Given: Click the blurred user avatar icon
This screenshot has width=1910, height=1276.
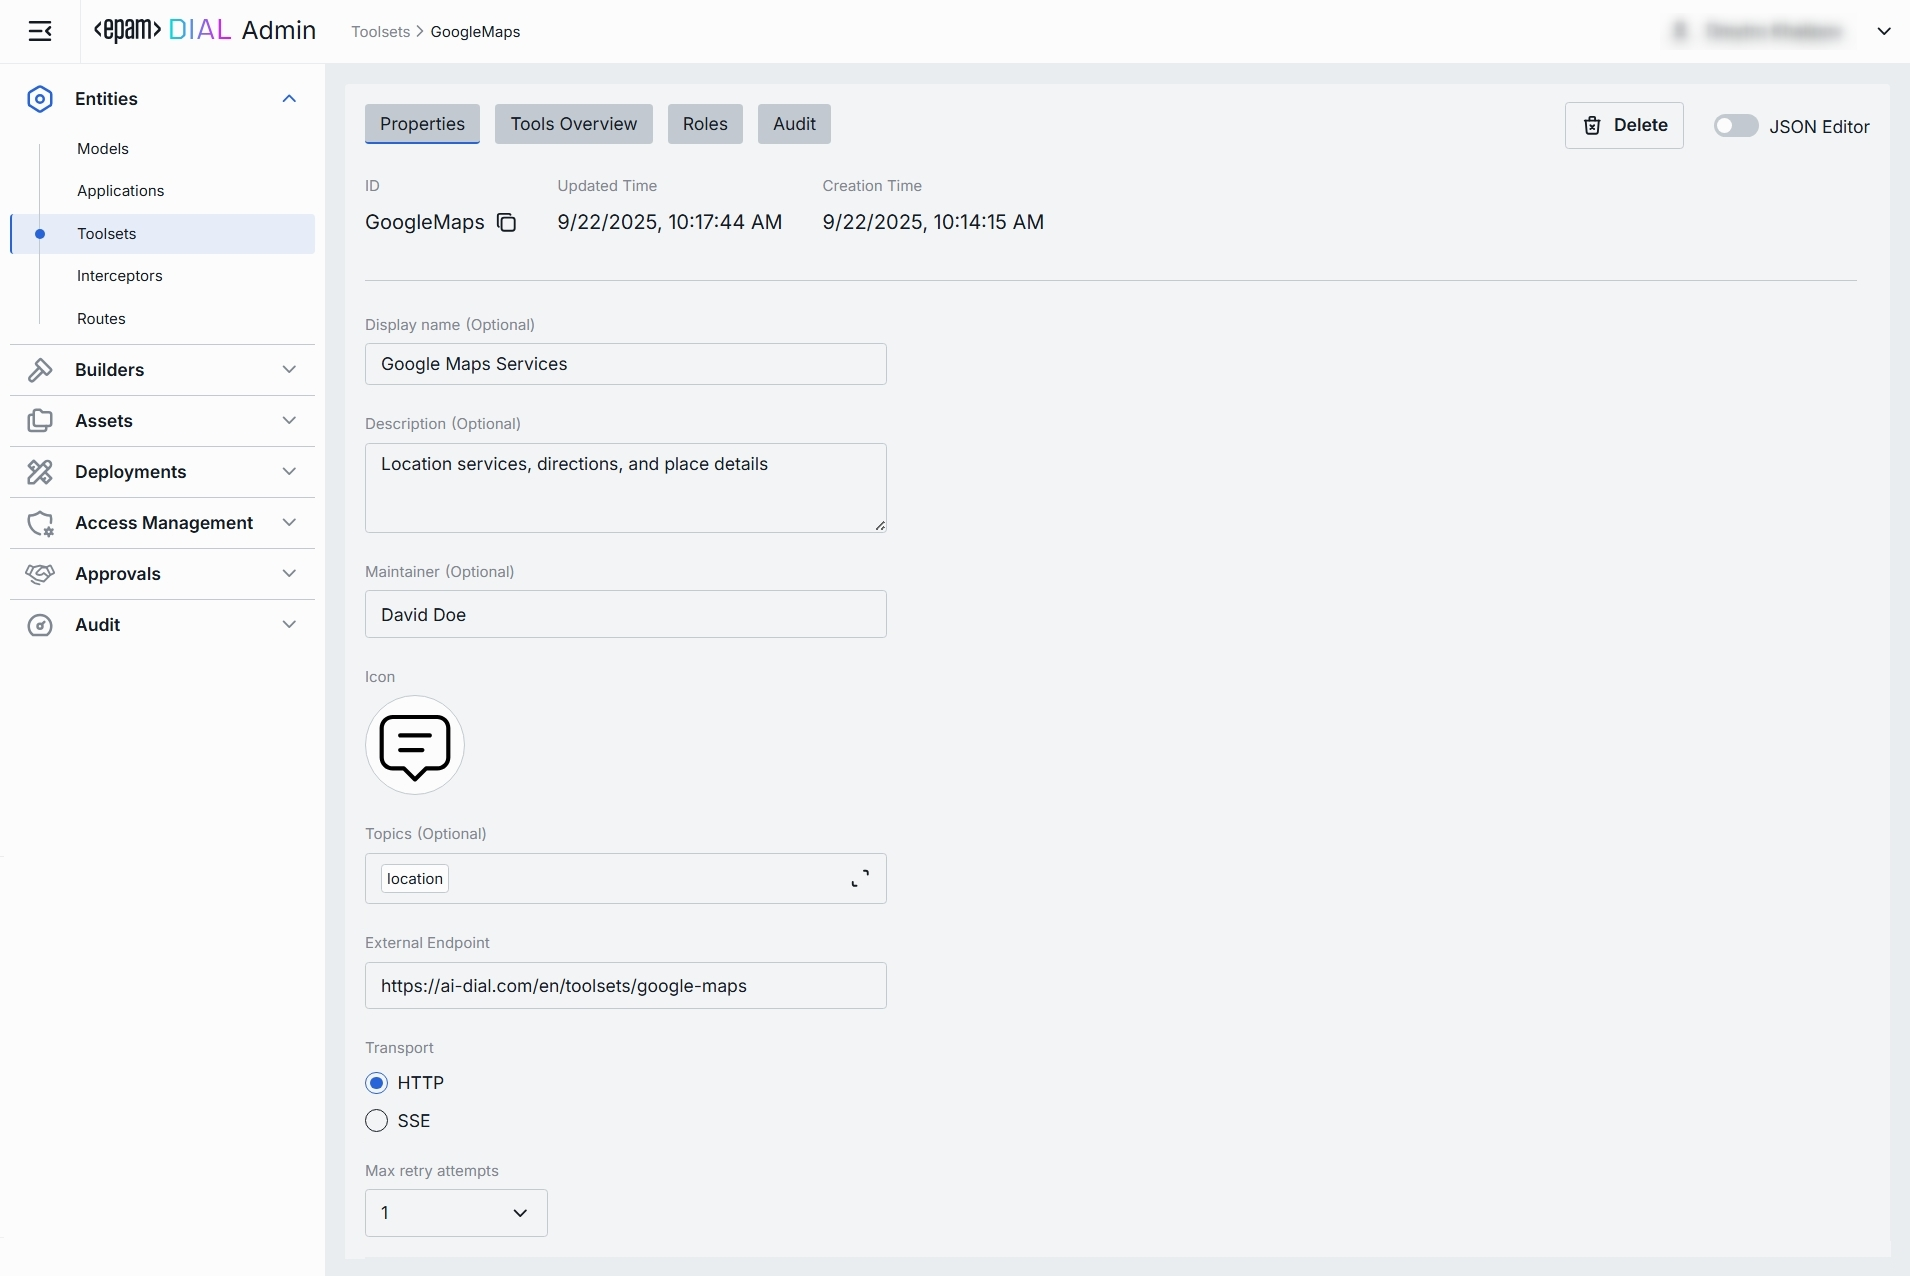Looking at the screenshot, I should click(x=1680, y=32).
